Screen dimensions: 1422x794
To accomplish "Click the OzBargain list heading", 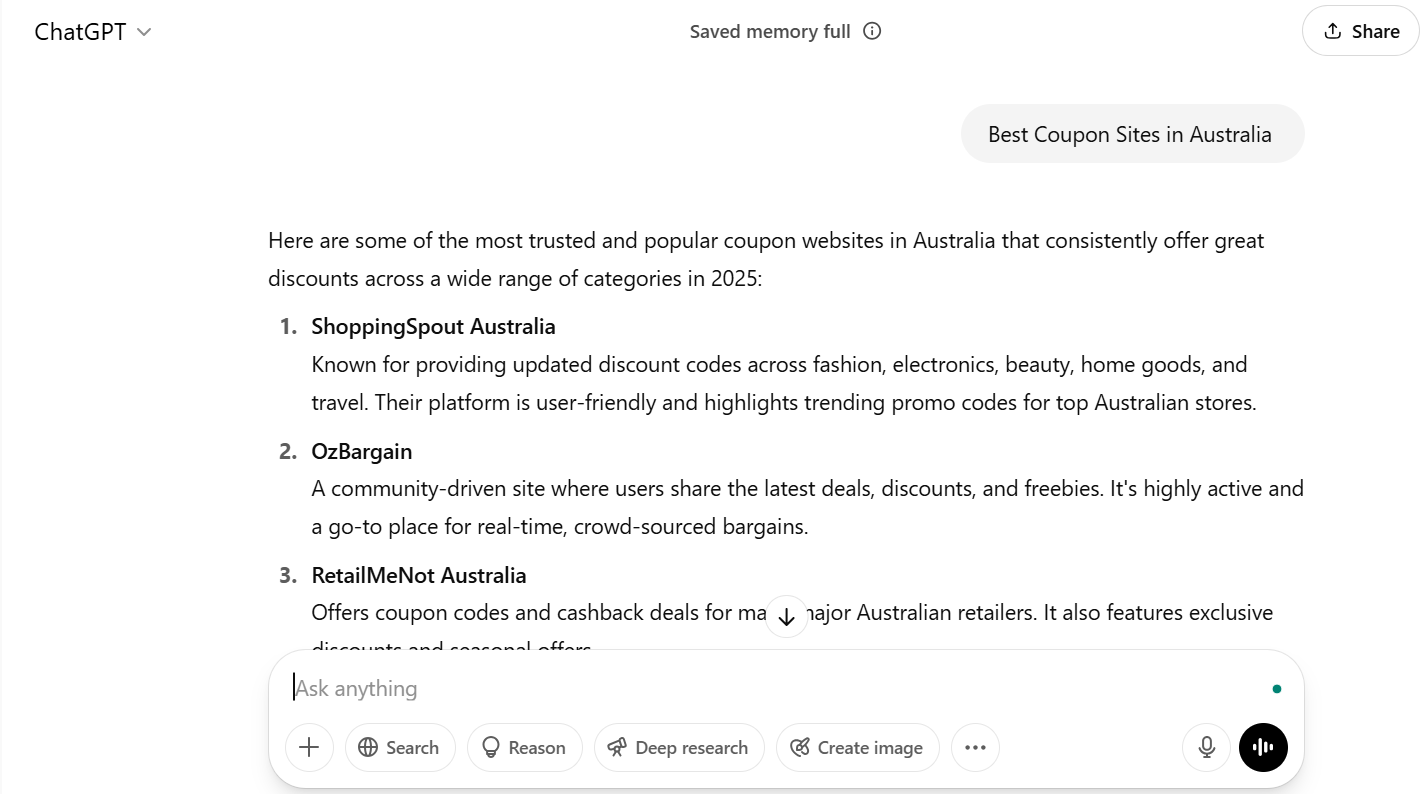I will click(362, 451).
